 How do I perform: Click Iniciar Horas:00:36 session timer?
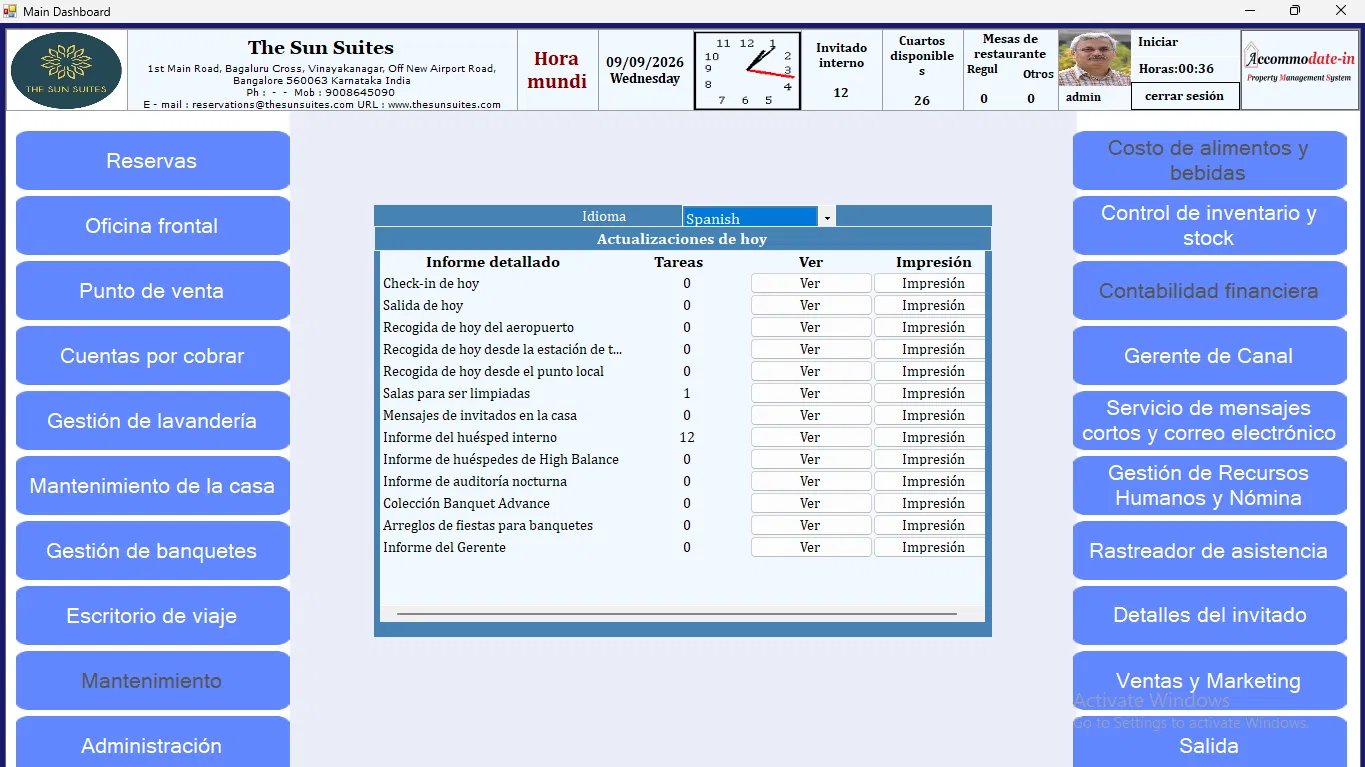(x=1176, y=56)
